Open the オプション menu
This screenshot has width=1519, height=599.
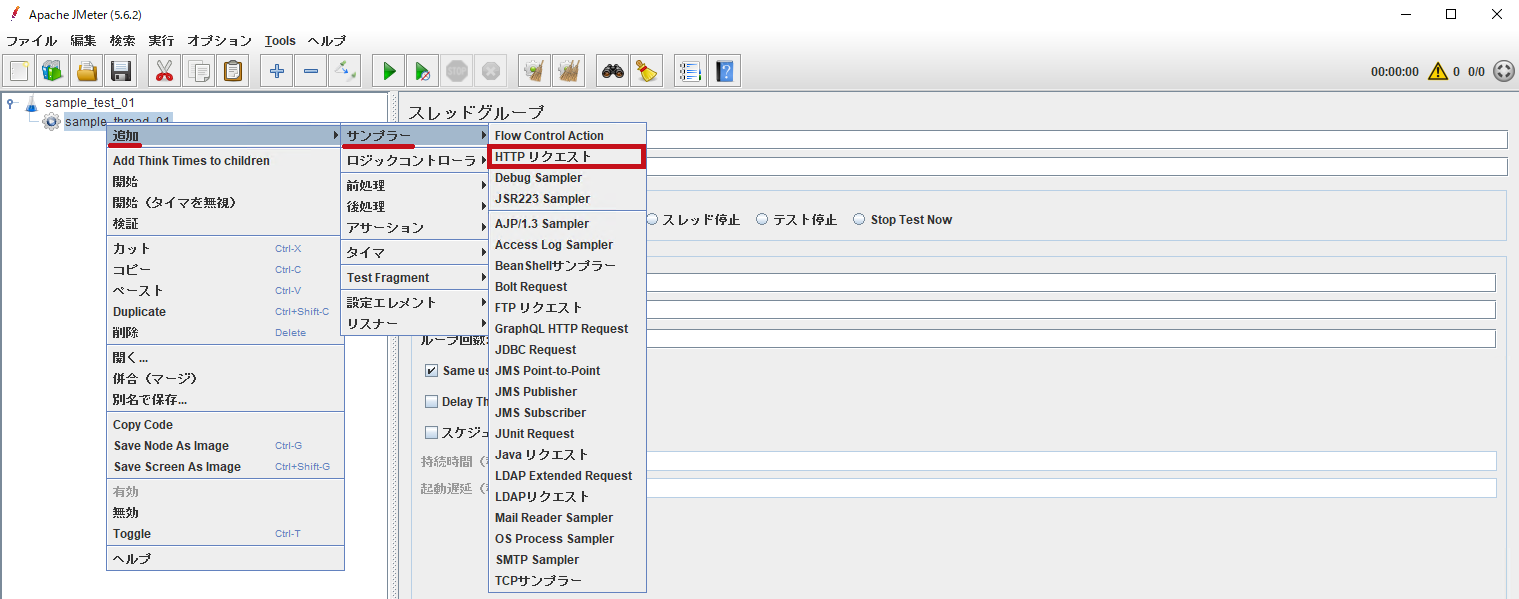click(x=220, y=41)
